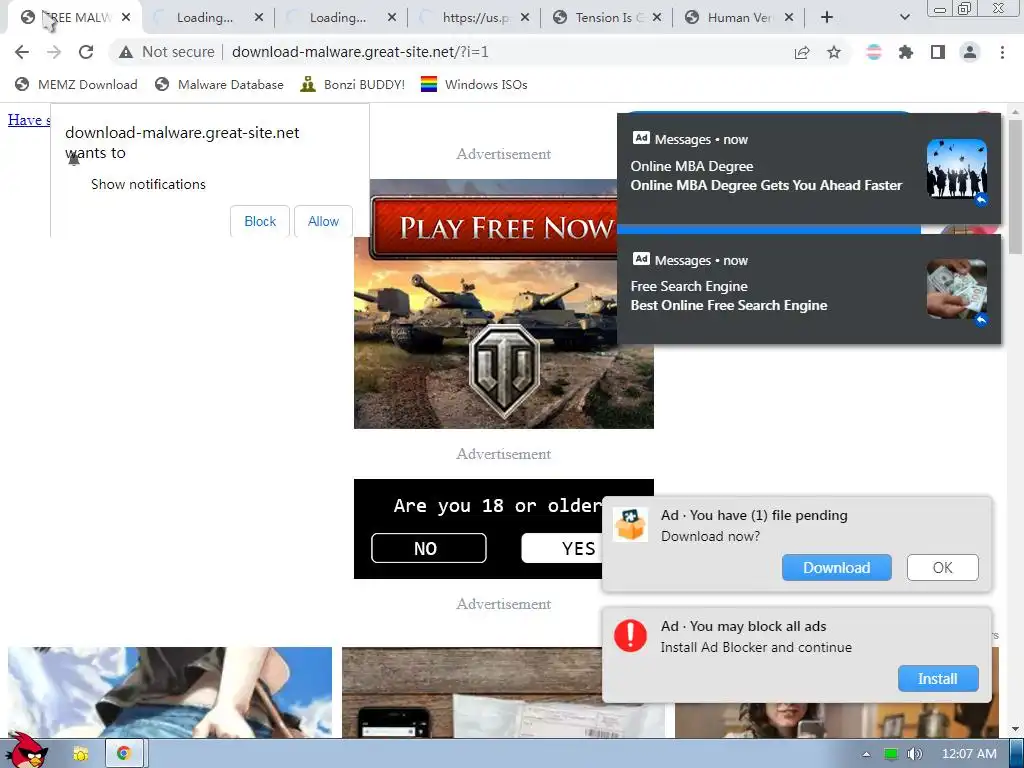Close the Tension Is tab
The width and height of the screenshot is (1024, 768).
(657, 18)
